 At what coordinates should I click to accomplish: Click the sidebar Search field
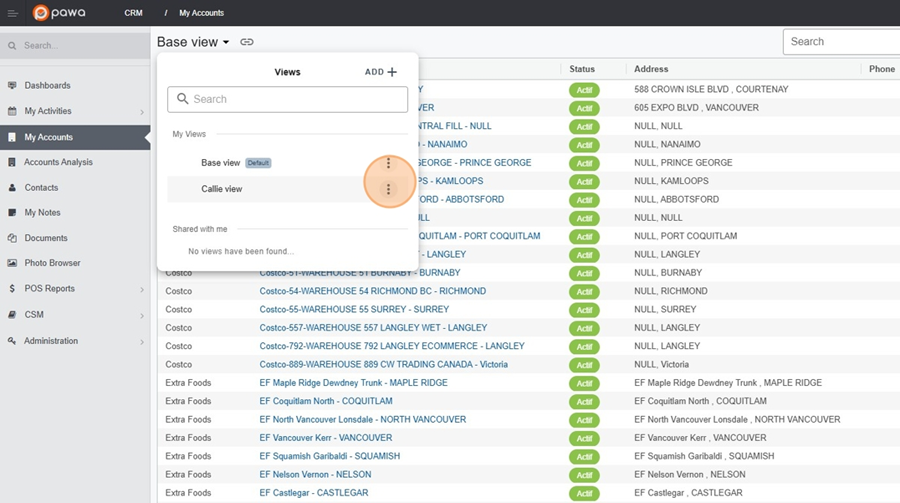(75, 45)
